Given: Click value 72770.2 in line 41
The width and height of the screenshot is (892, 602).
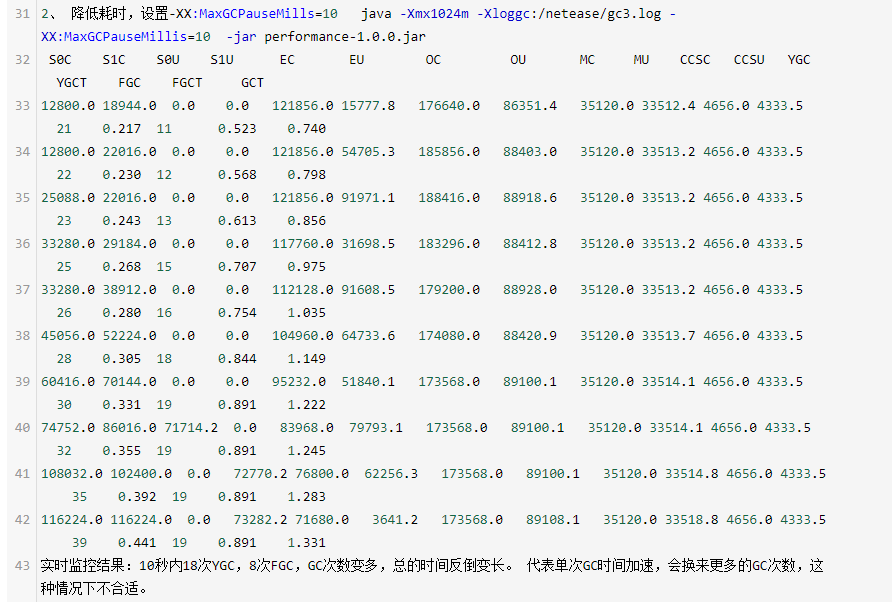Looking at the screenshot, I should [x=260, y=474].
